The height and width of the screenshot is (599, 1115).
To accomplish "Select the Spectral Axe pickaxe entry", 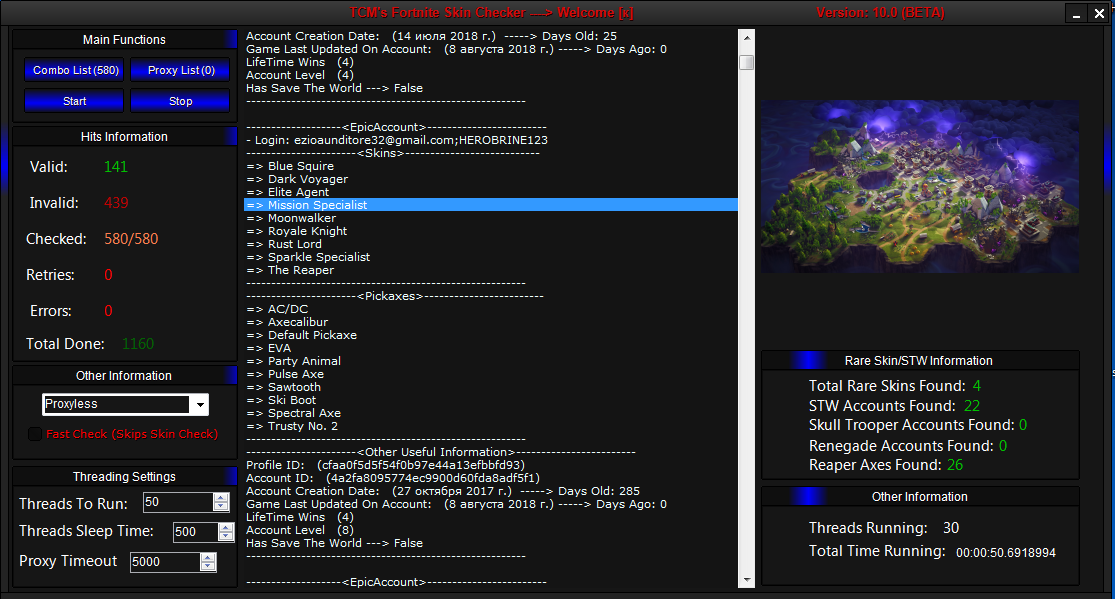I will [304, 413].
